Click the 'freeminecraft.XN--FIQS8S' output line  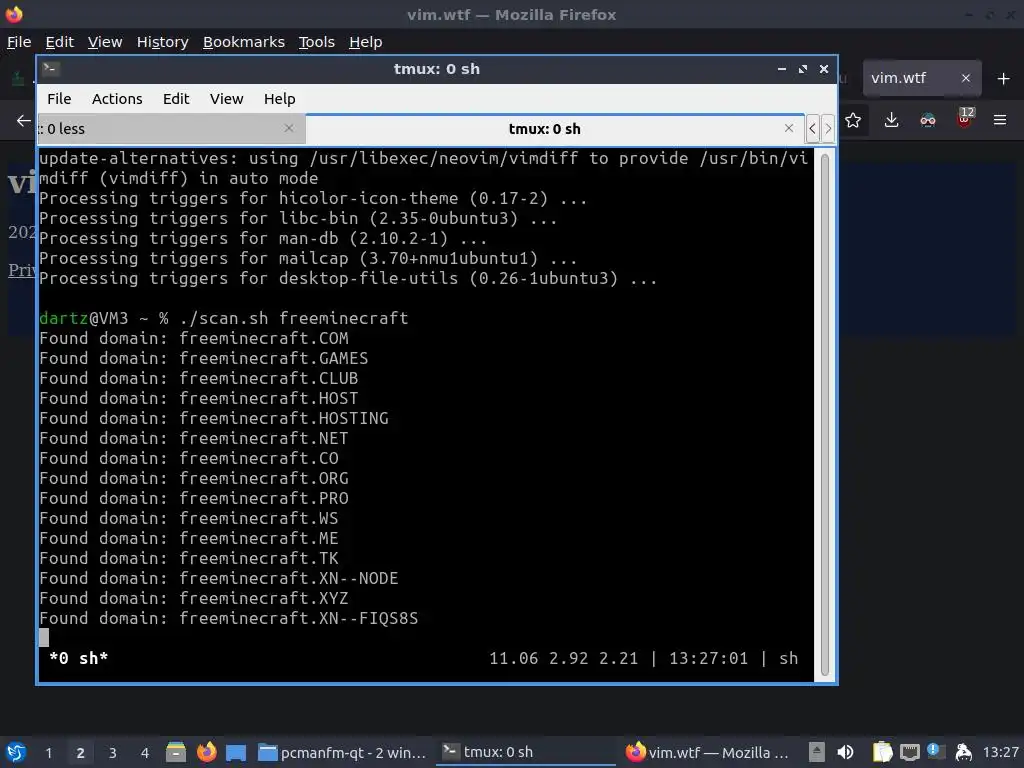[229, 618]
